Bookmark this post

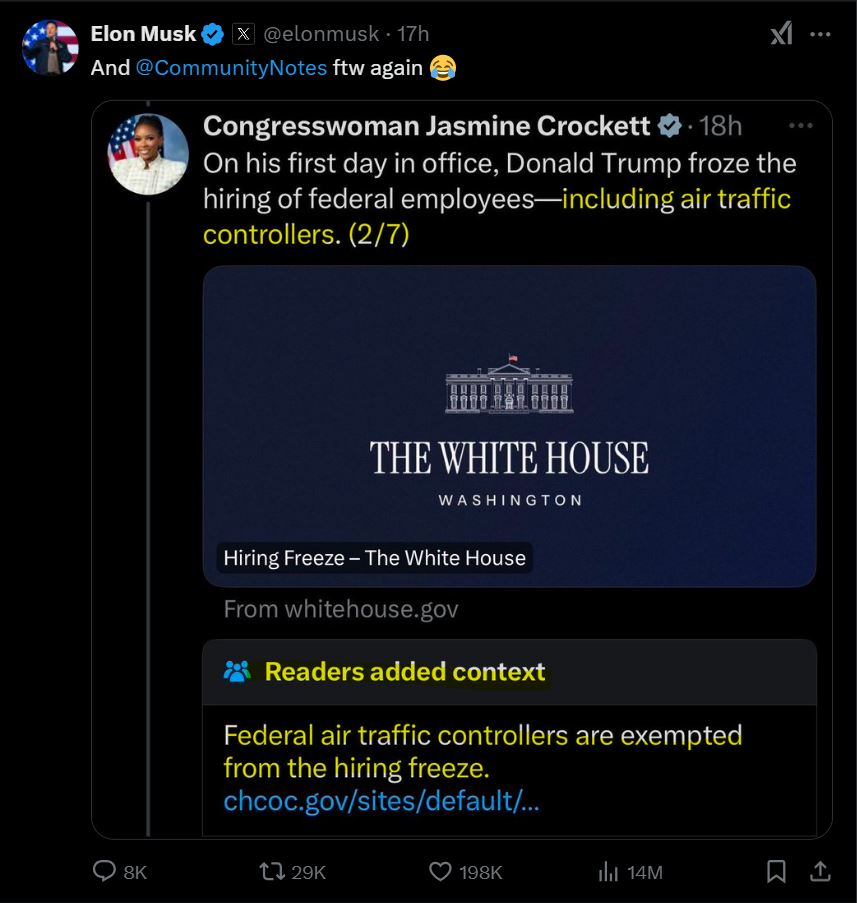pyautogui.click(x=776, y=872)
